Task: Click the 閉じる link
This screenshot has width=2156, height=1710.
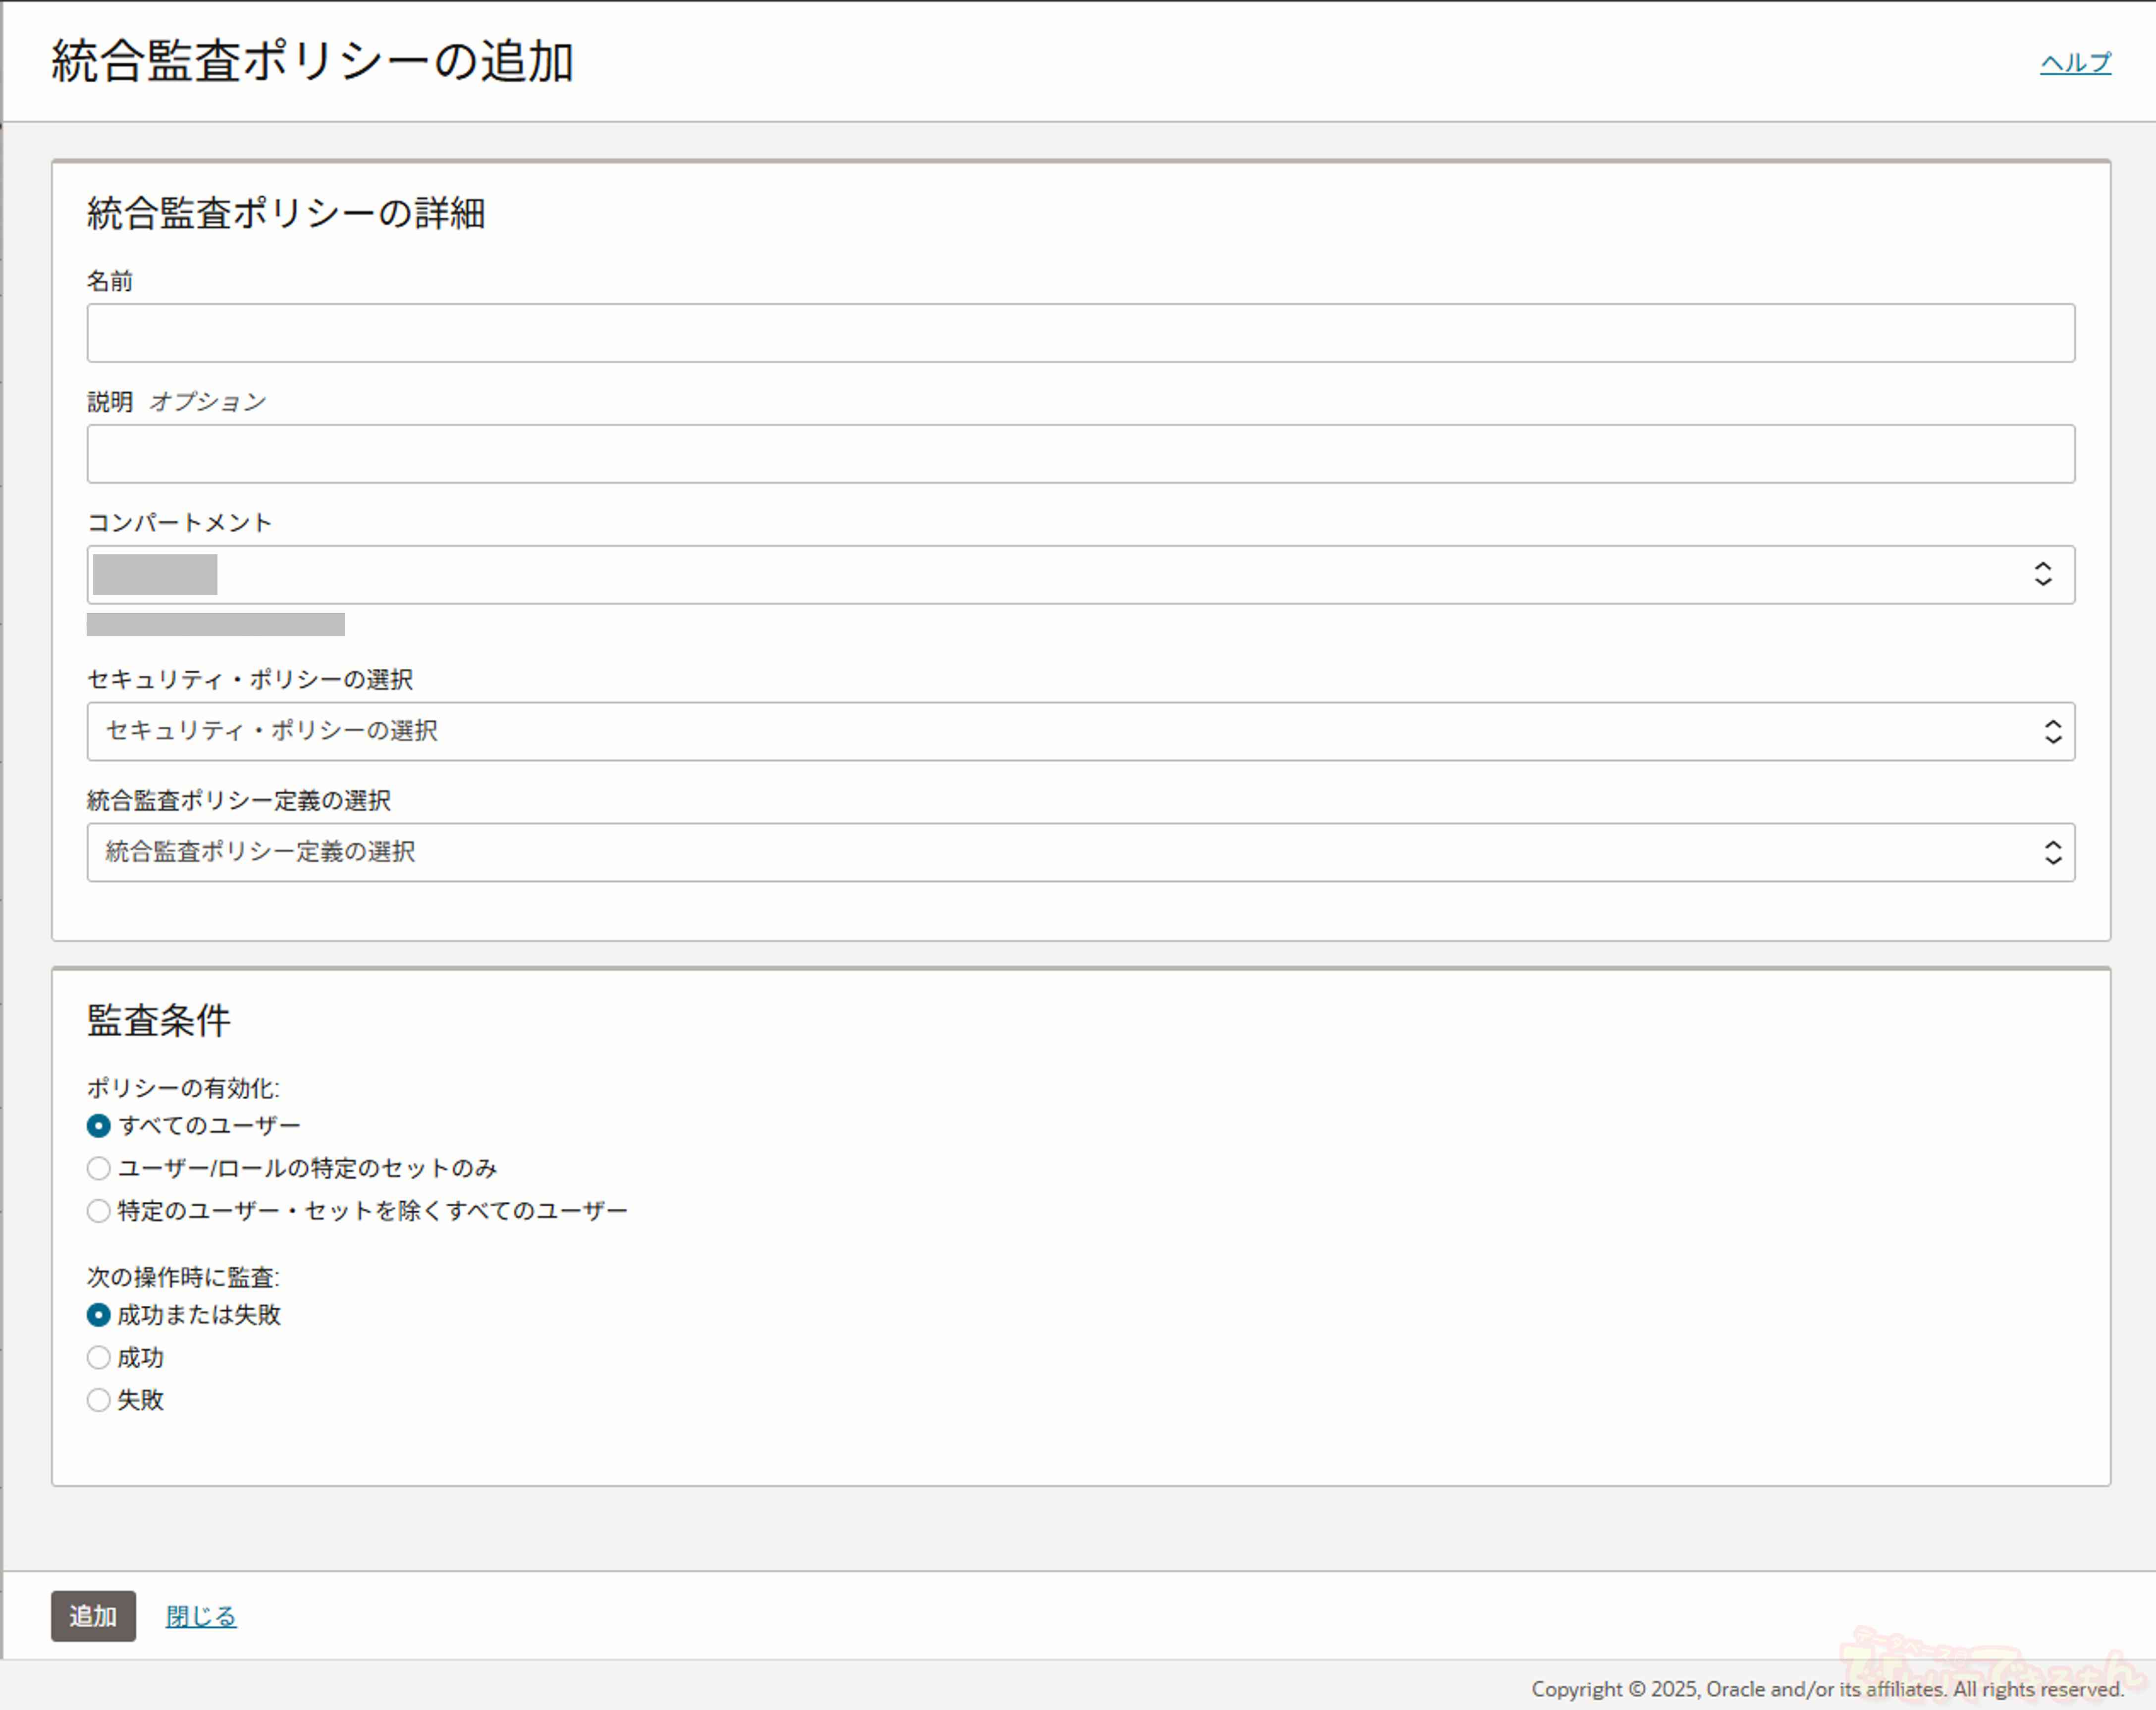Action: [x=201, y=1616]
